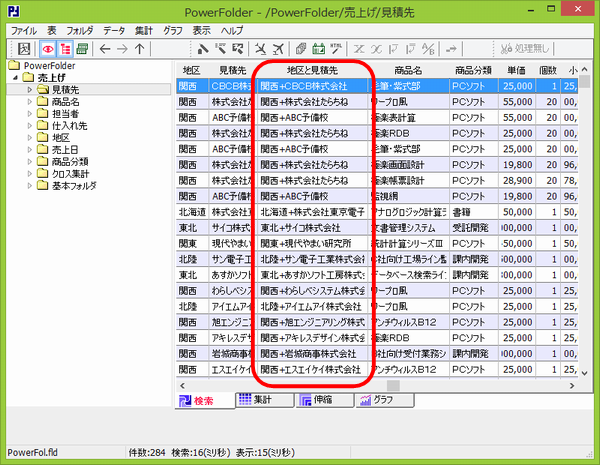
Task: Click the 商品分類 column header
Action: tap(473, 70)
